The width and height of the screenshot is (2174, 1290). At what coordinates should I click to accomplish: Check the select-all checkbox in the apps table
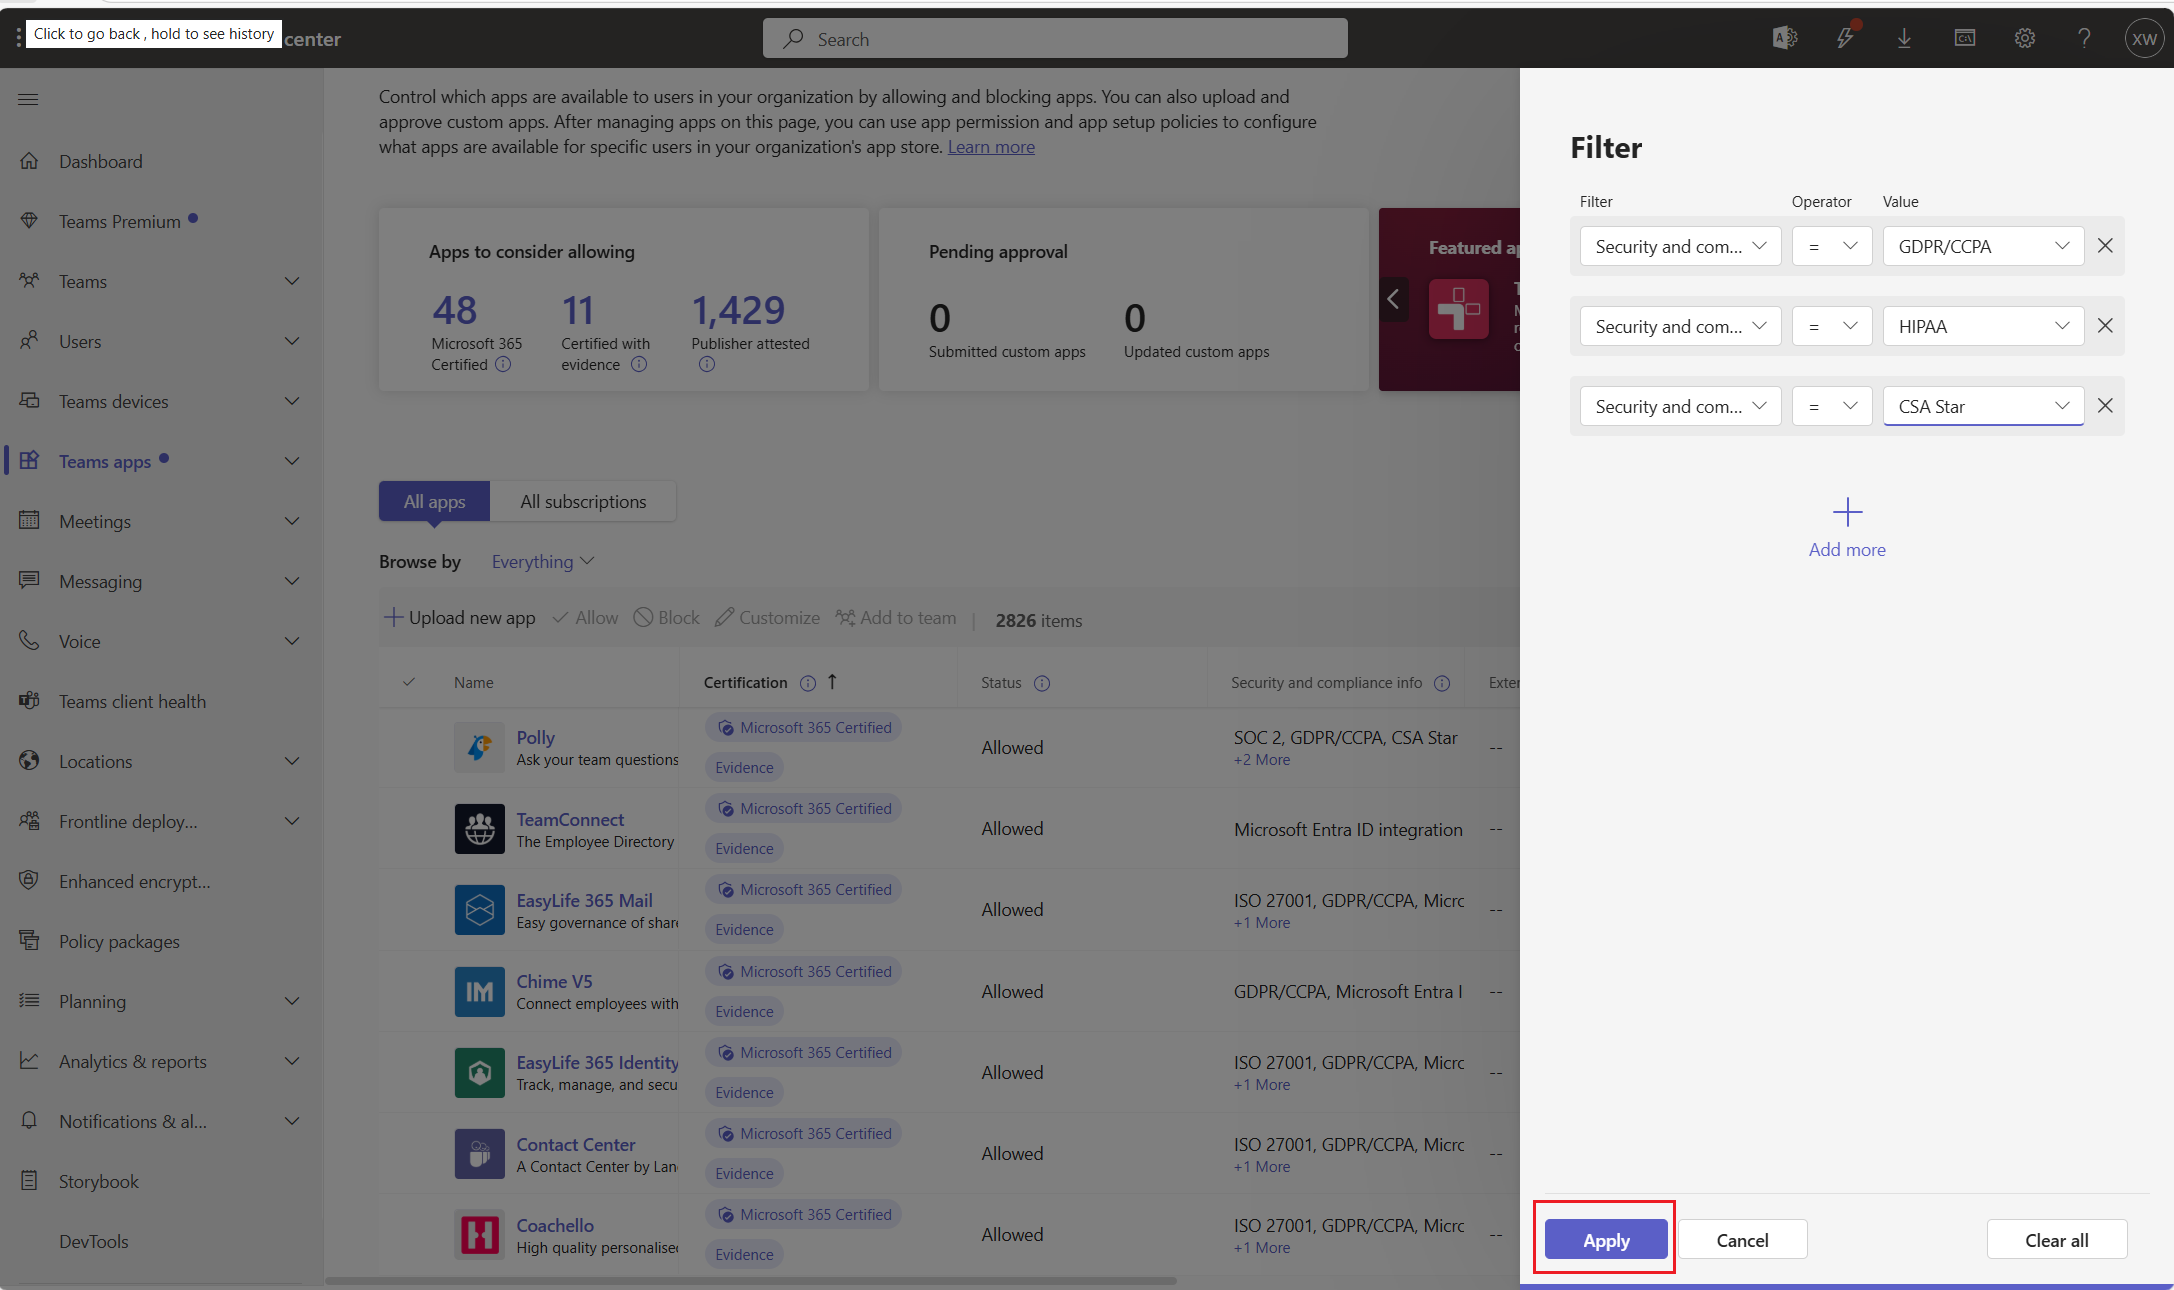pos(408,682)
